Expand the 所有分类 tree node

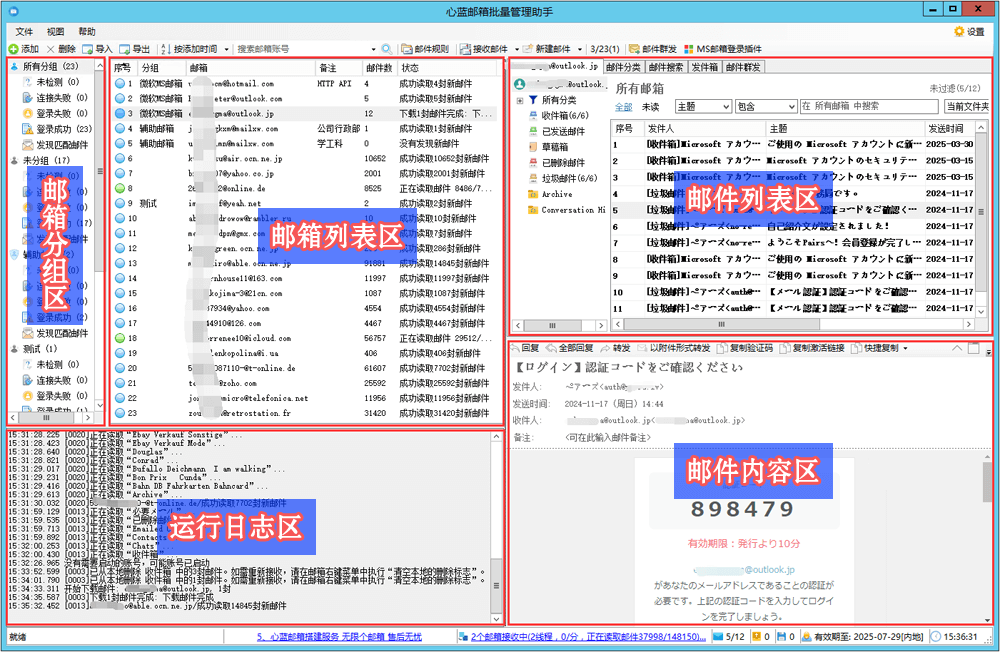(x=519, y=100)
